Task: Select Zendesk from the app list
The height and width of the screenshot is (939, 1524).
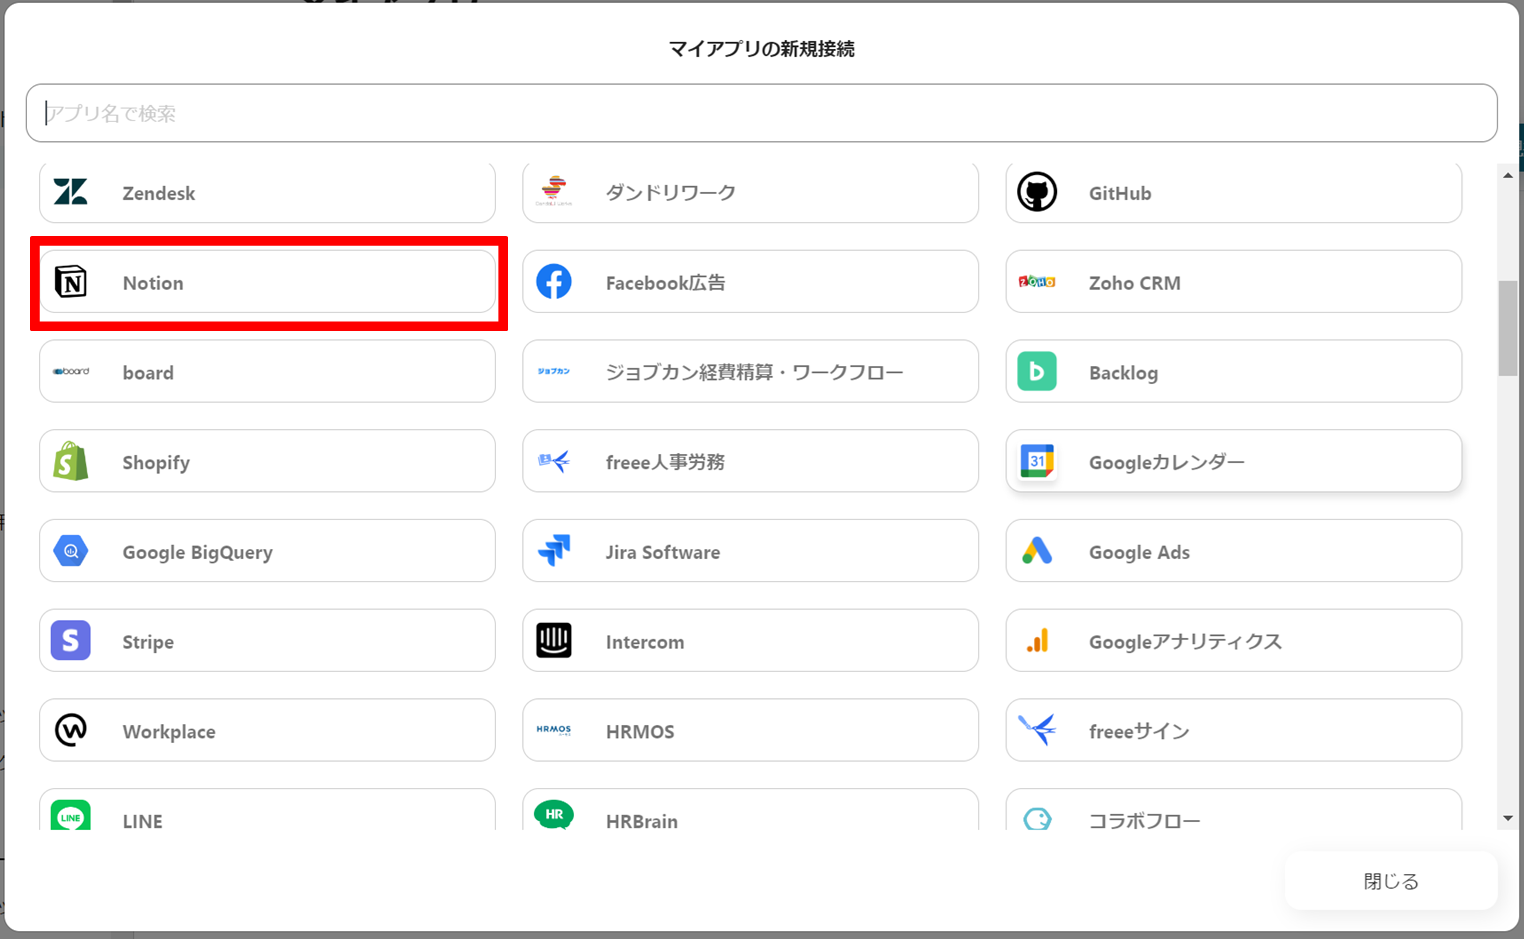Action: 267,192
